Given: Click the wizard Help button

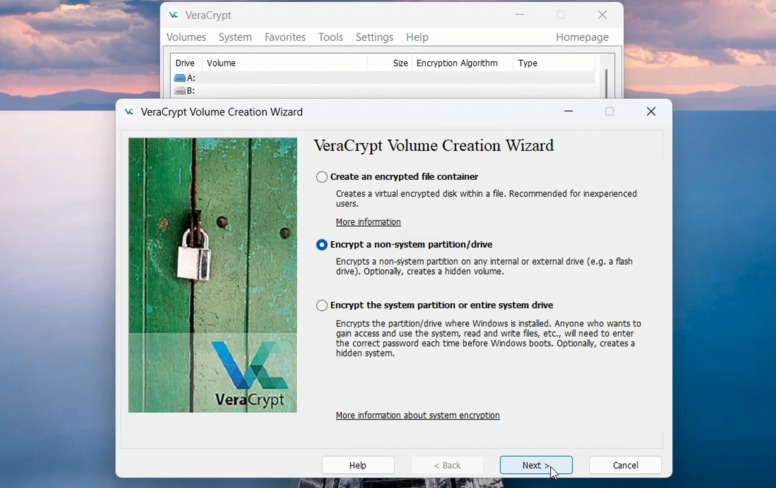Looking at the screenshot, I should (358, 465).
